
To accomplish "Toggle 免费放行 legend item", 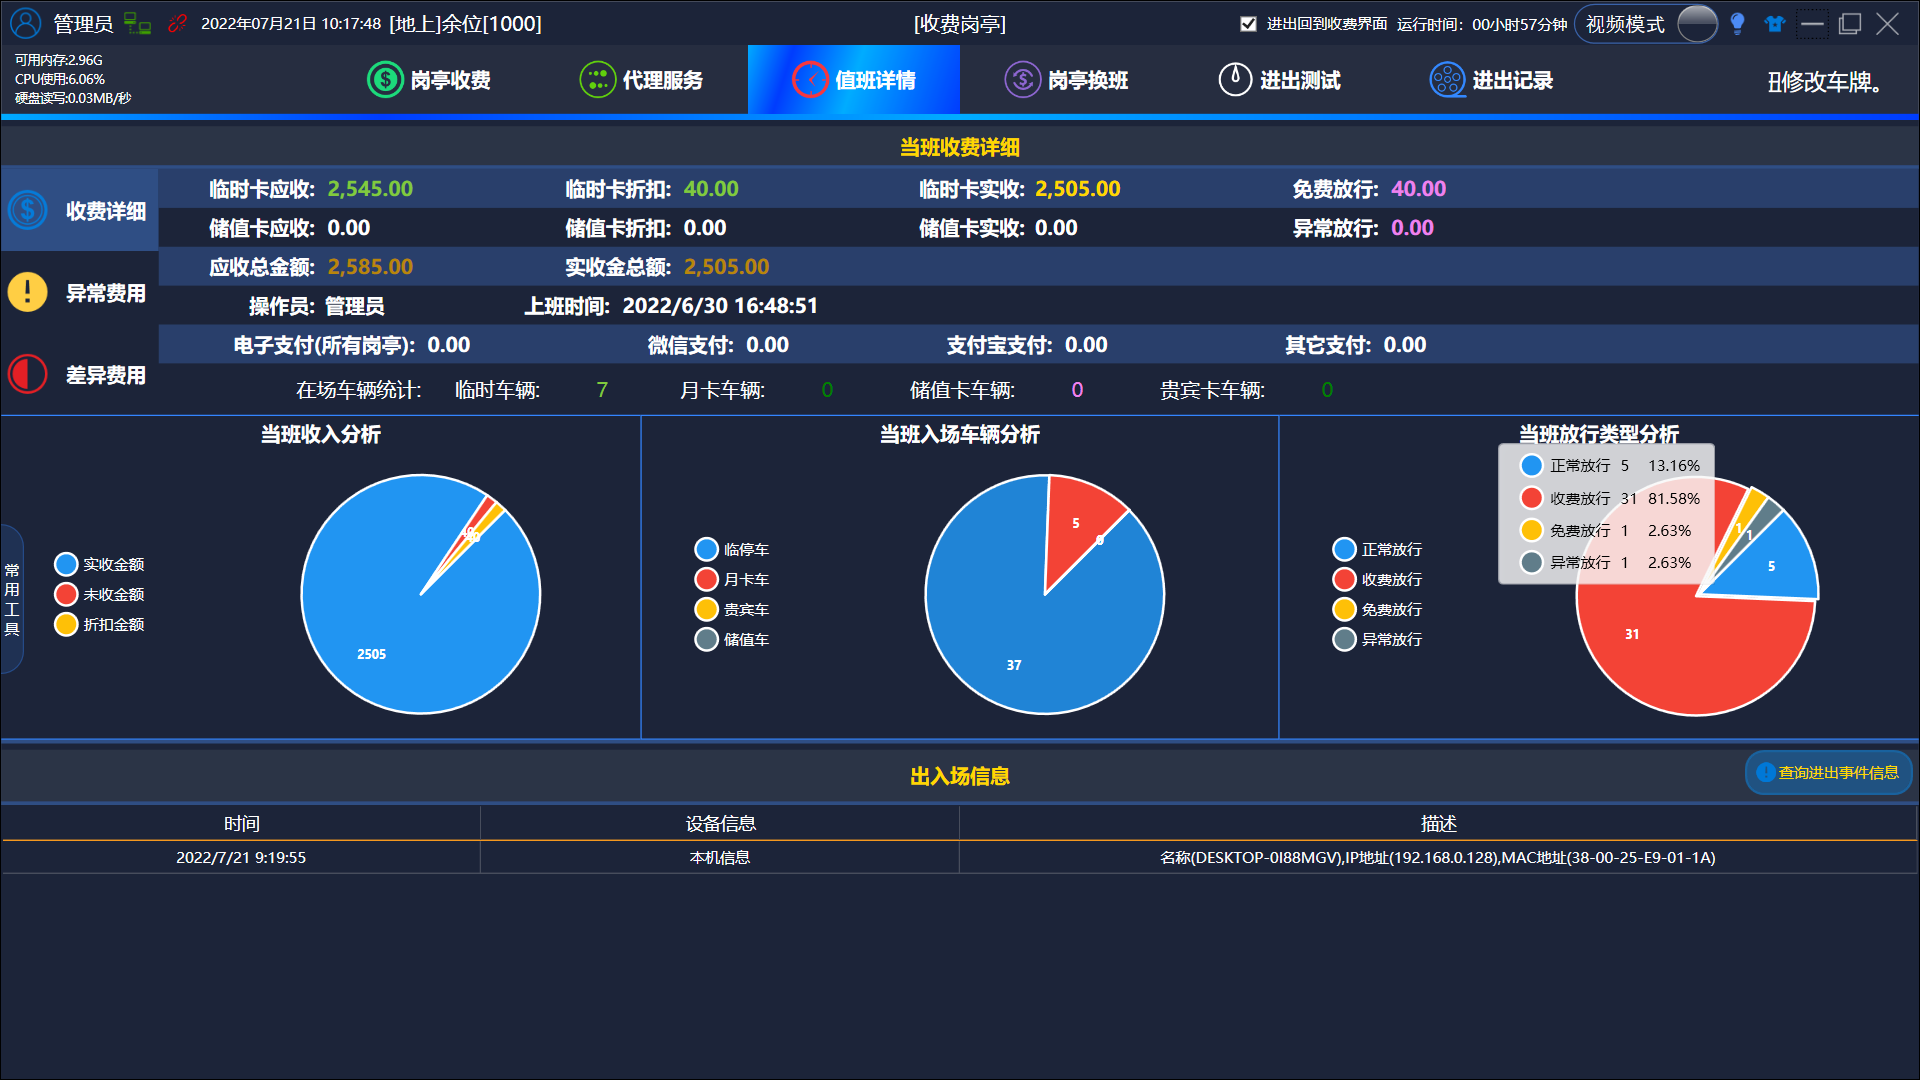I will [1377, 609].
